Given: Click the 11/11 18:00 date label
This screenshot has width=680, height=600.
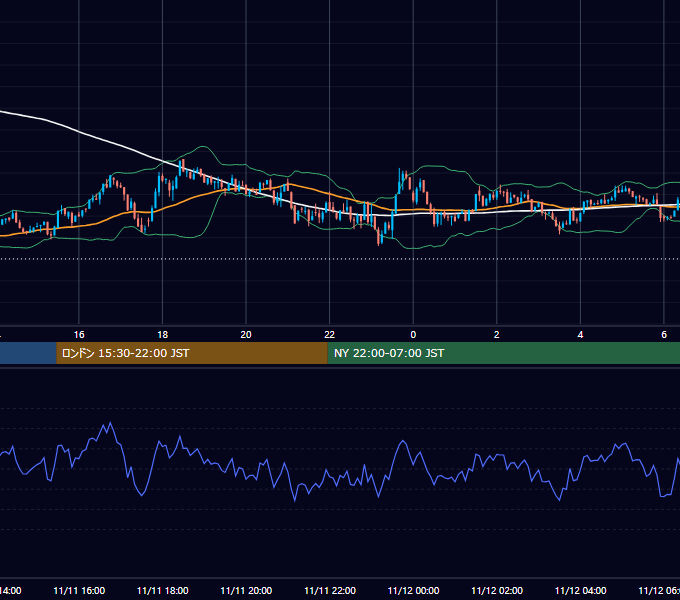Looking at the screenshot, I should 163,590.
